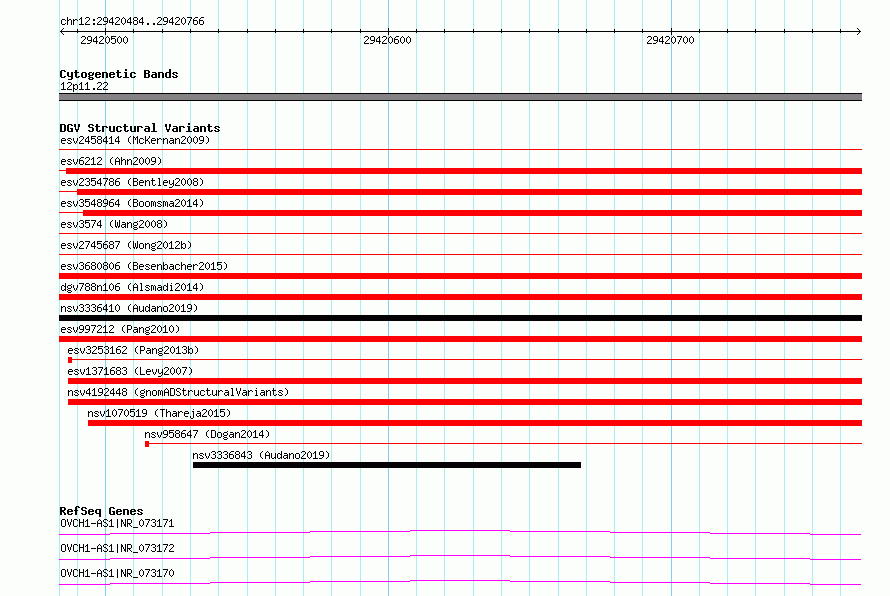This screenshot has height=596, width=890.
Task: Click the red esv3548964 variant bar
Action: (472, 213)
